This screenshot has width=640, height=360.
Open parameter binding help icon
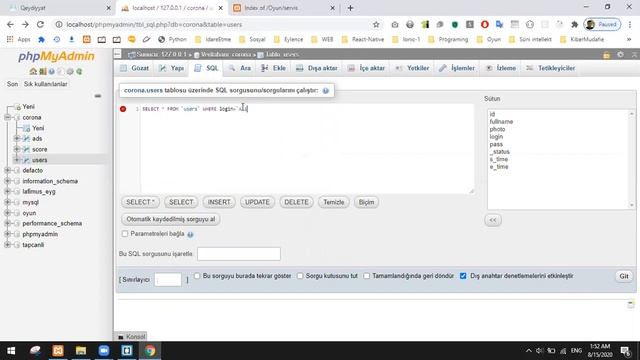pos(190,234)
